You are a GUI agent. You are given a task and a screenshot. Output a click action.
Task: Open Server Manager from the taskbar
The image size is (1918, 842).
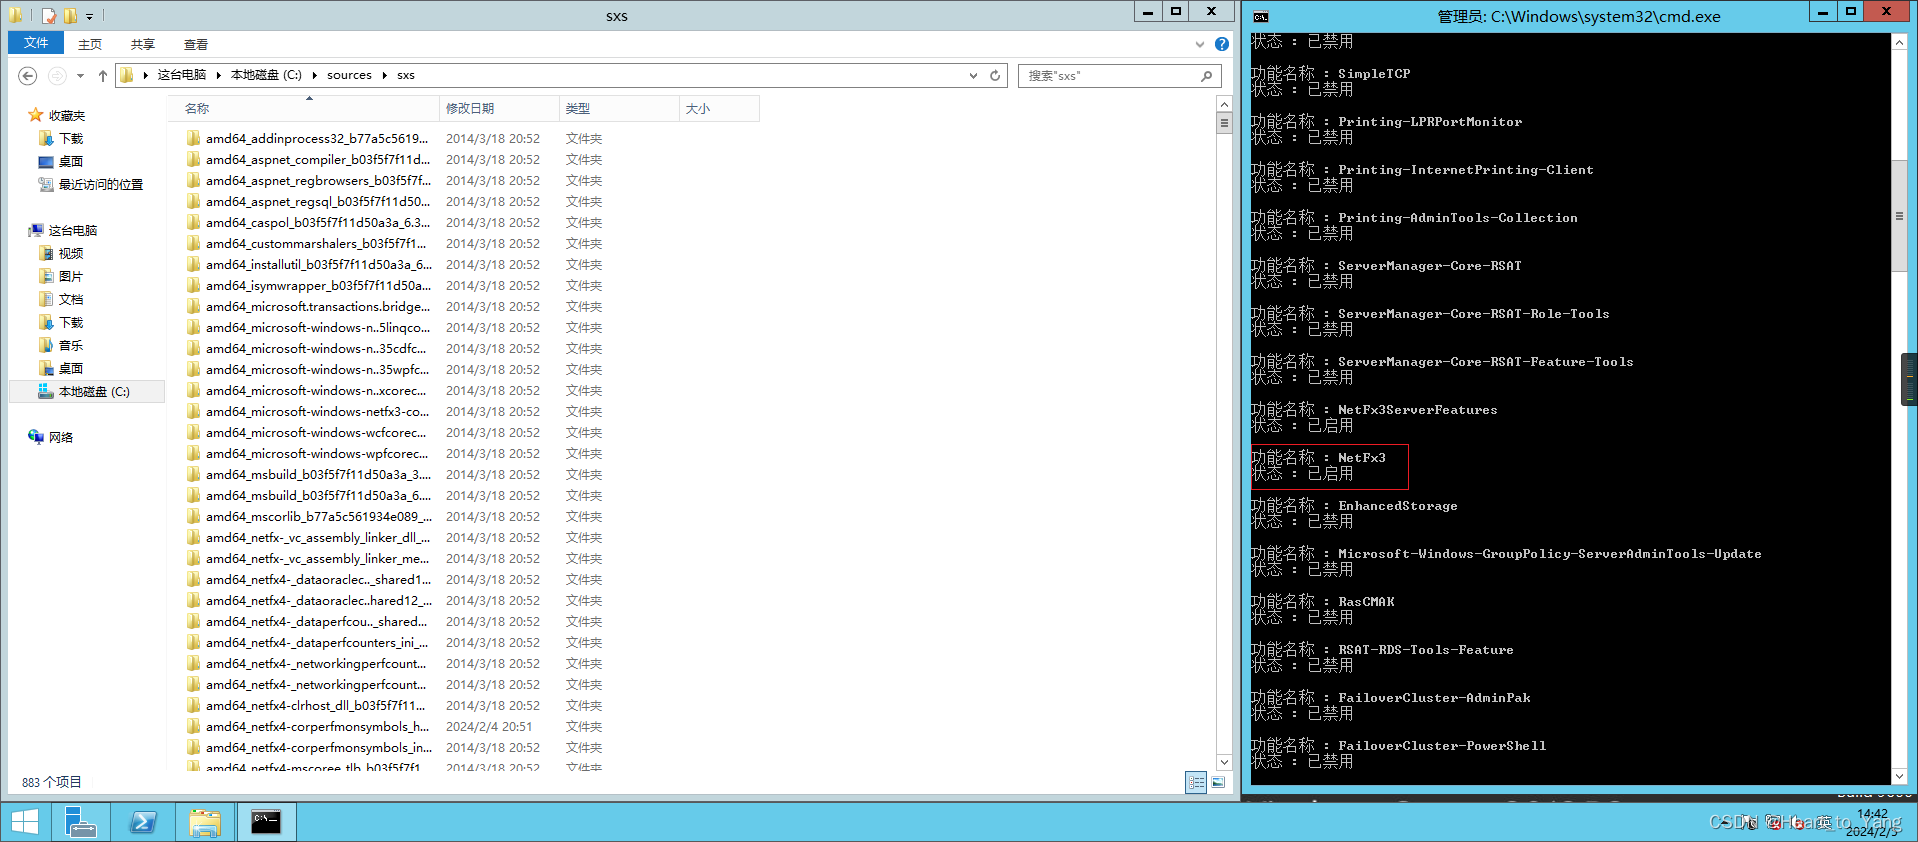tap(80, 822)
